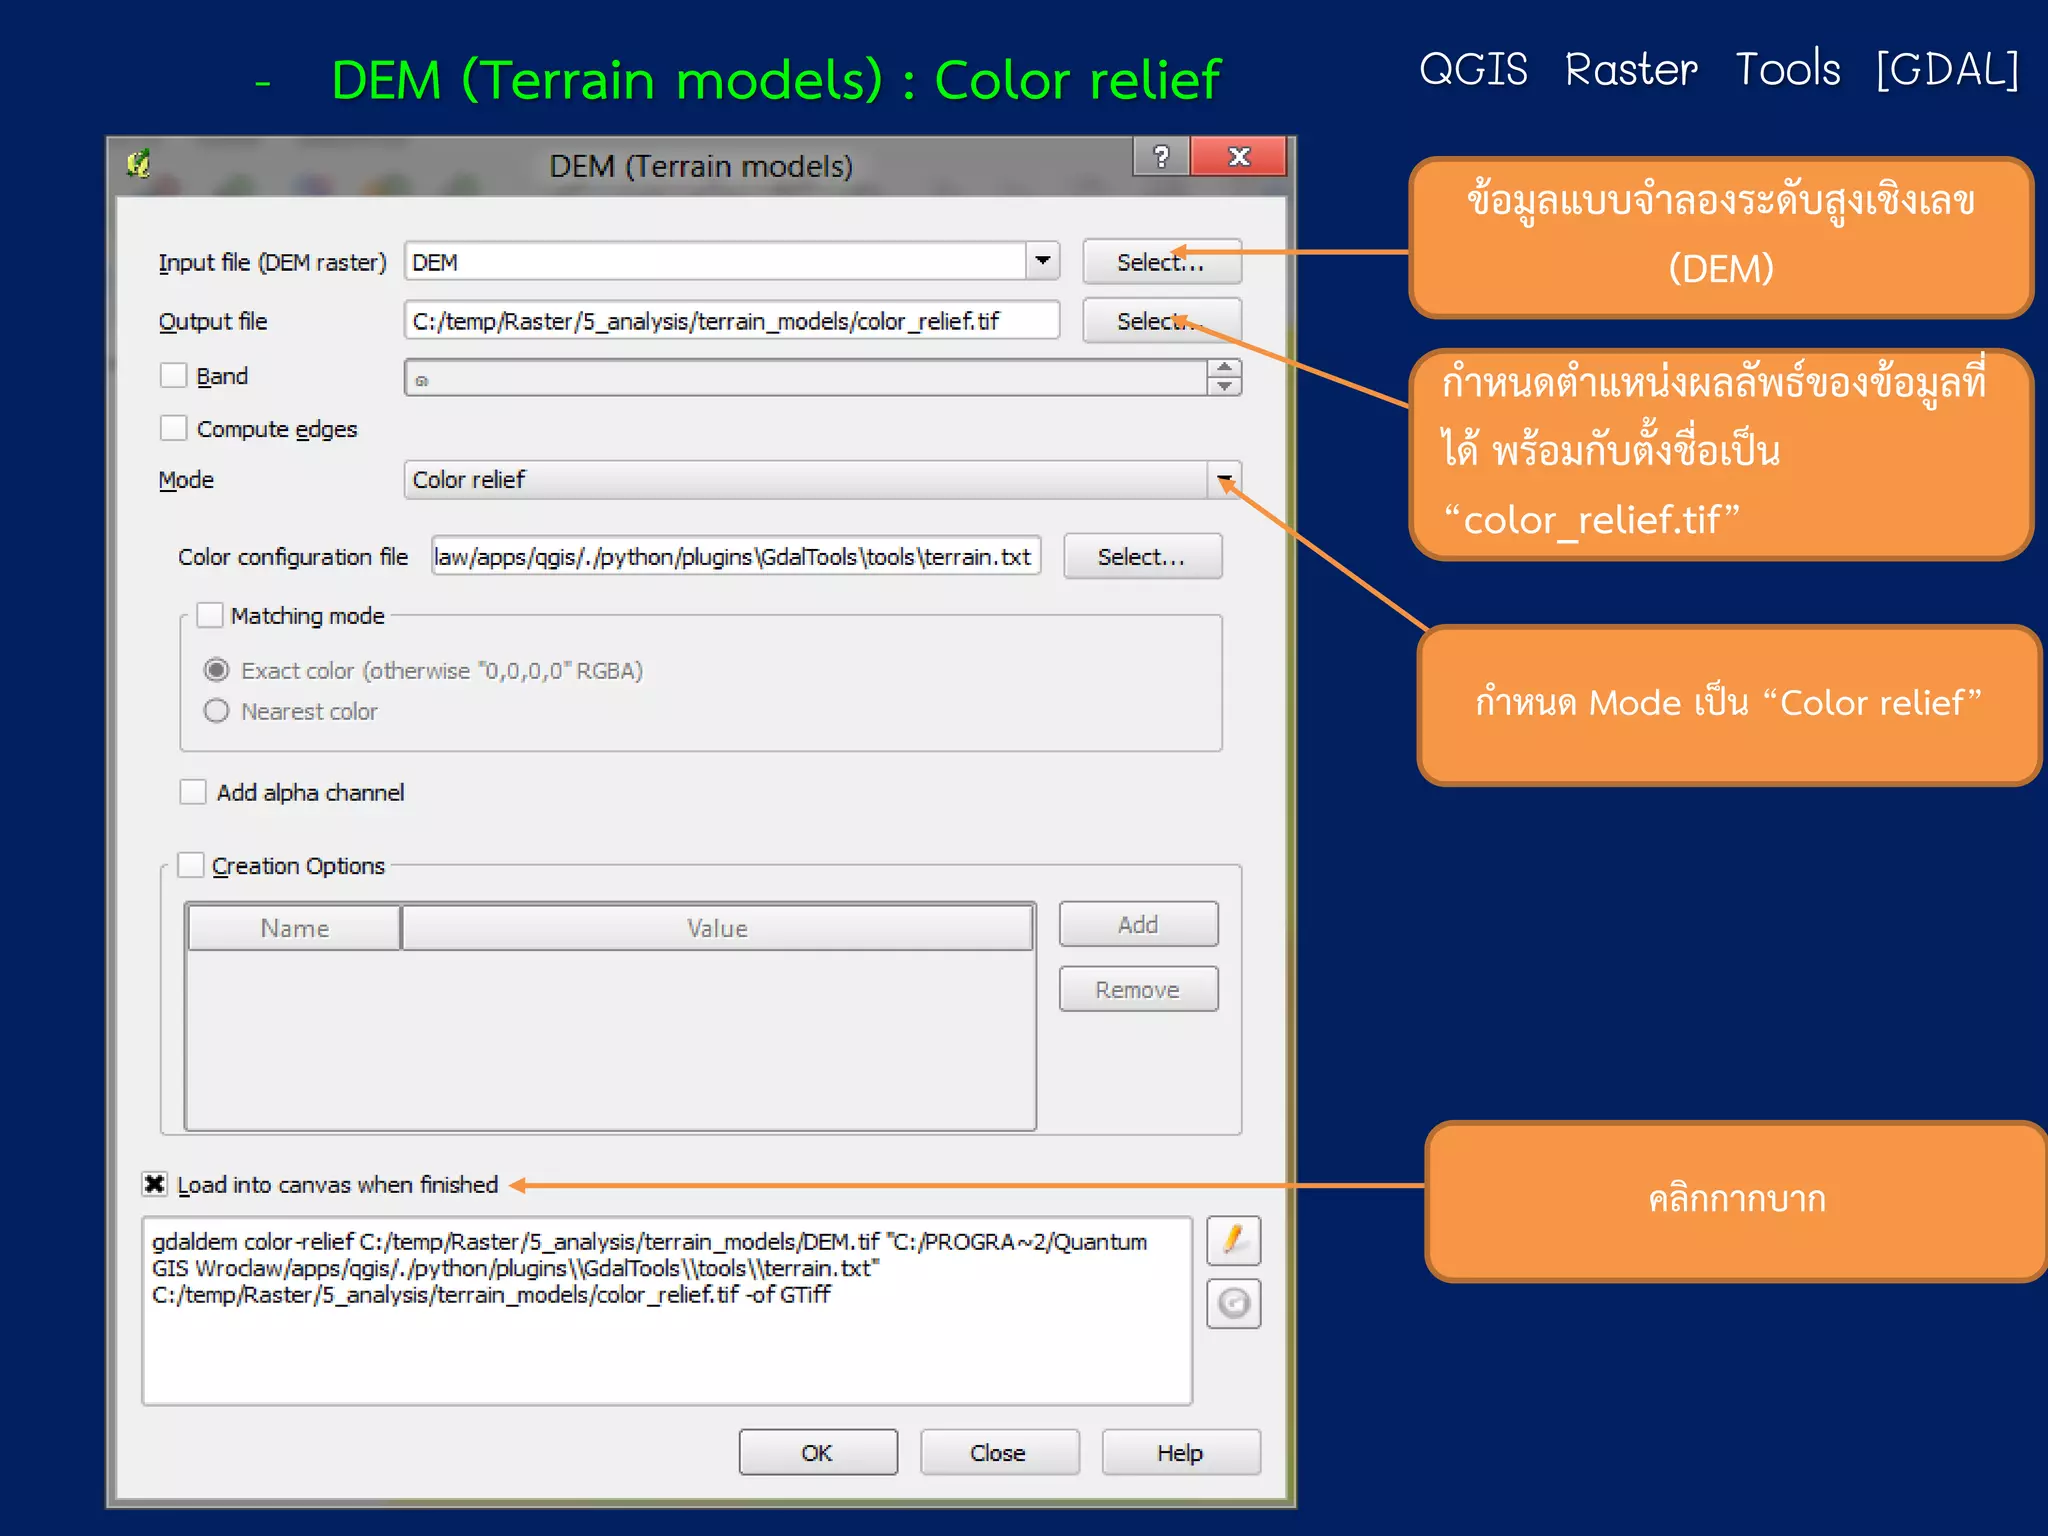Image resolution: width=2048 pixels, height=1536 pixels.
Task: Close the DEM (Terrain models) dialog
Action: (x=1239, y=156)
